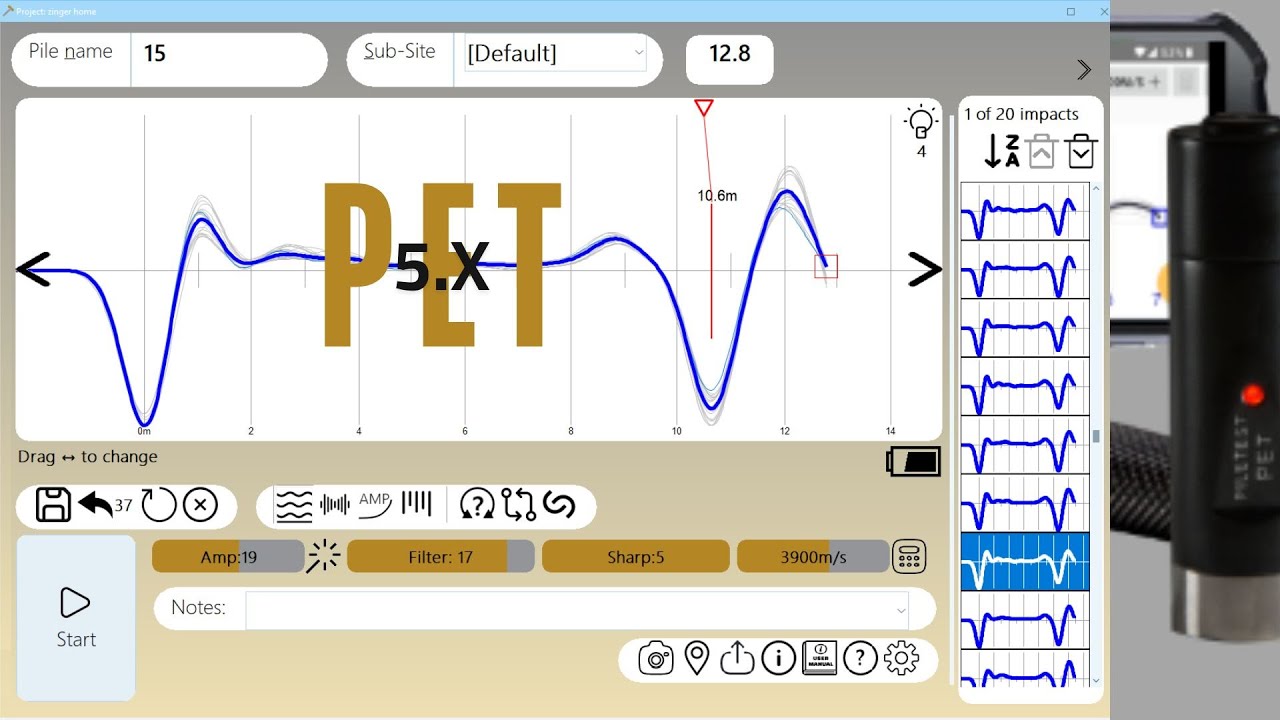Toggle the light bulb icon labeled 4
This screenshot has width=1280, height=720.
point(921,123)
